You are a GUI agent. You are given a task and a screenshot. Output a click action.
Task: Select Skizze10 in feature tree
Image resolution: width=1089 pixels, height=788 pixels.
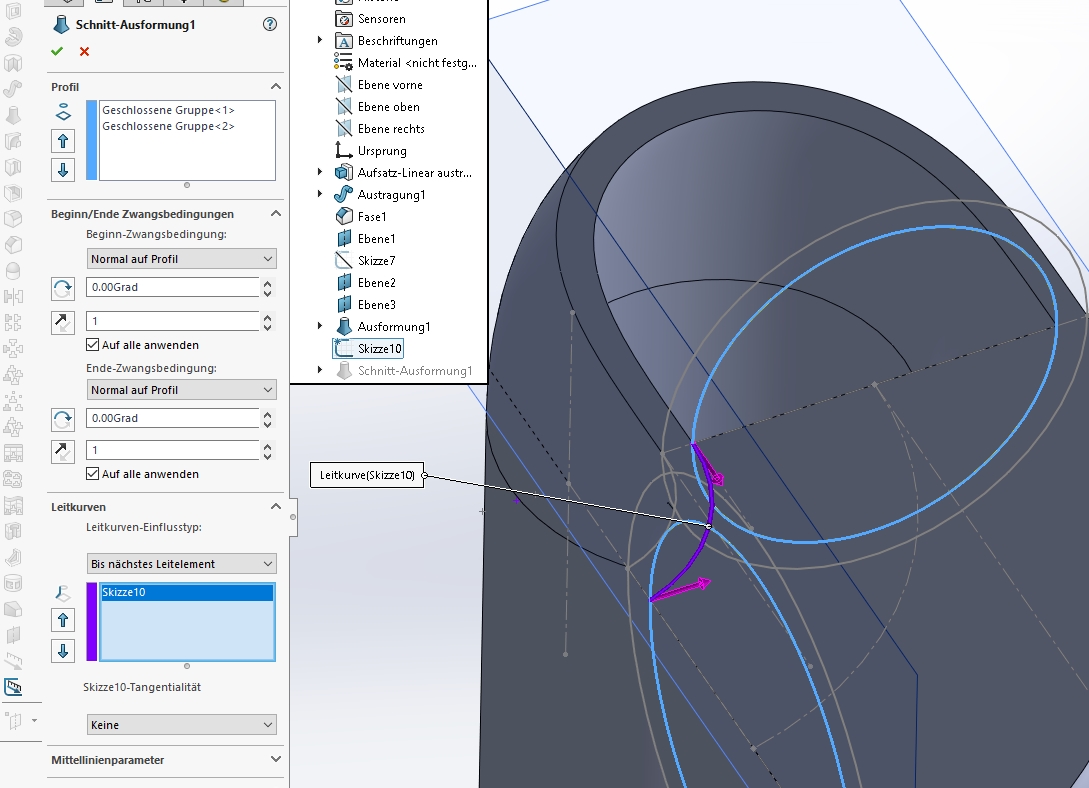pos(379,348)
